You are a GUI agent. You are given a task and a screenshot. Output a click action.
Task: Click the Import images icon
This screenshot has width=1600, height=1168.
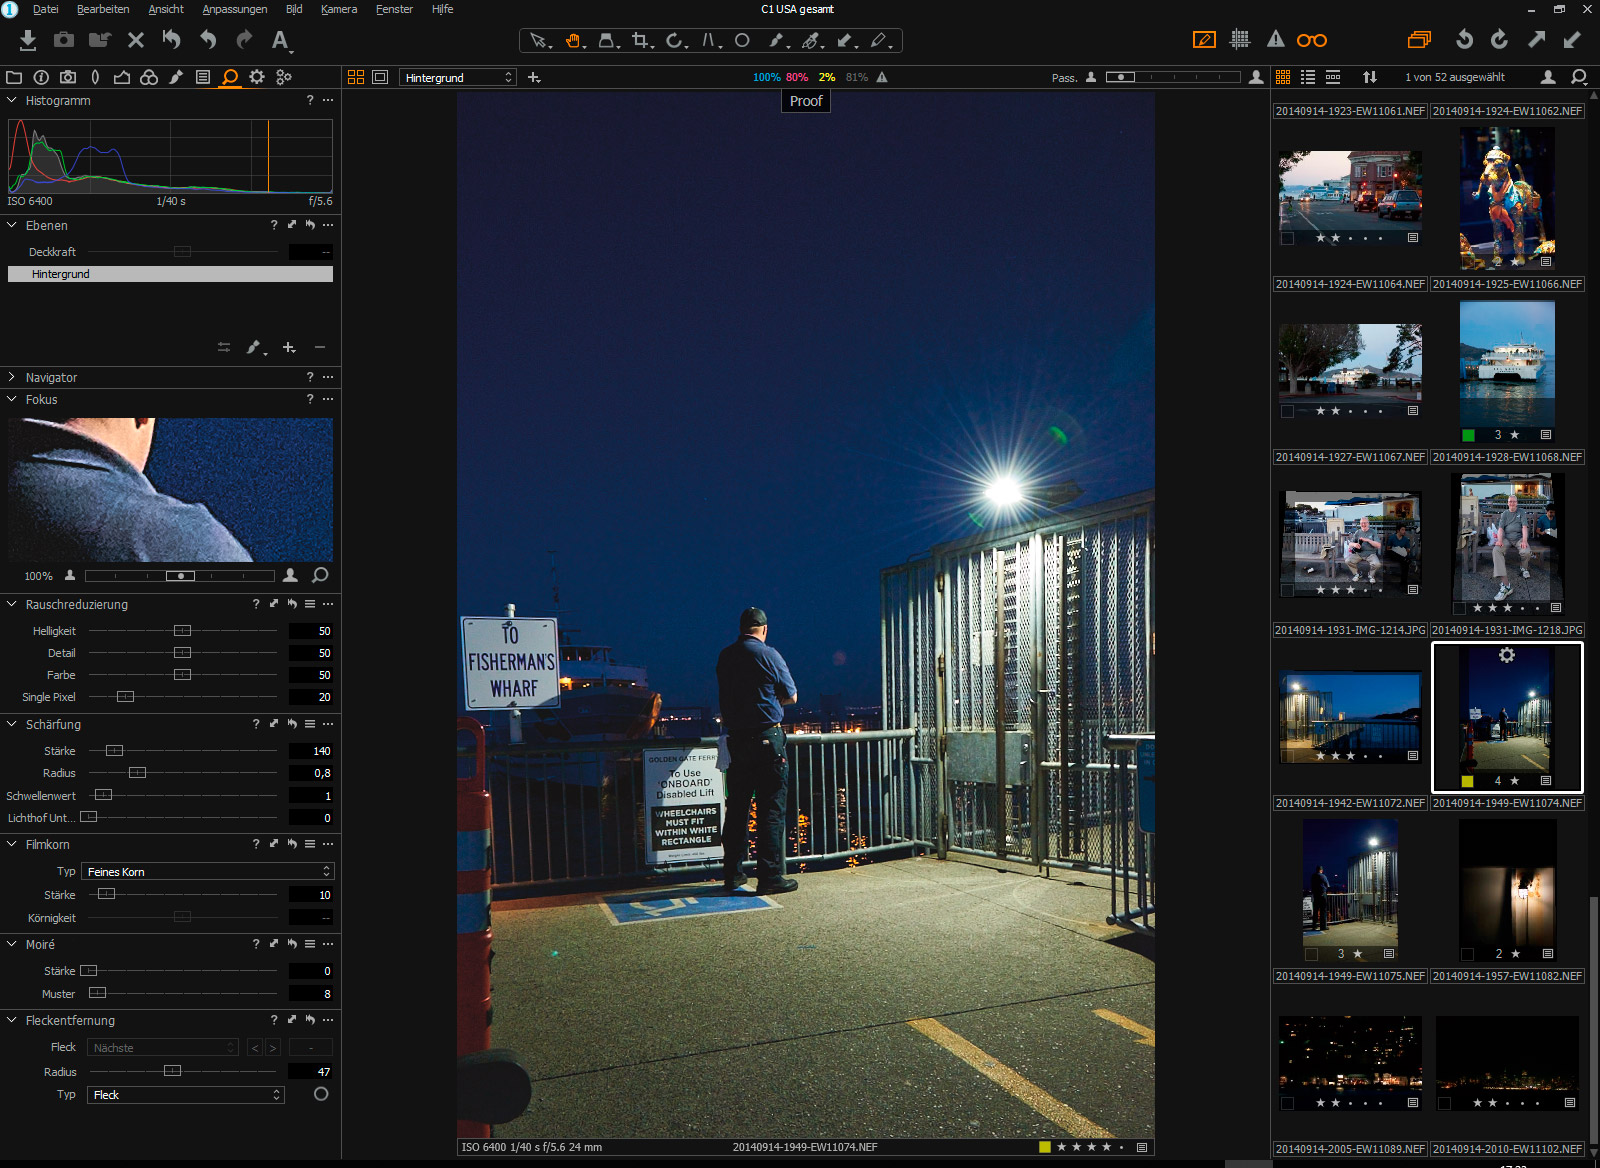coord(28,40)
